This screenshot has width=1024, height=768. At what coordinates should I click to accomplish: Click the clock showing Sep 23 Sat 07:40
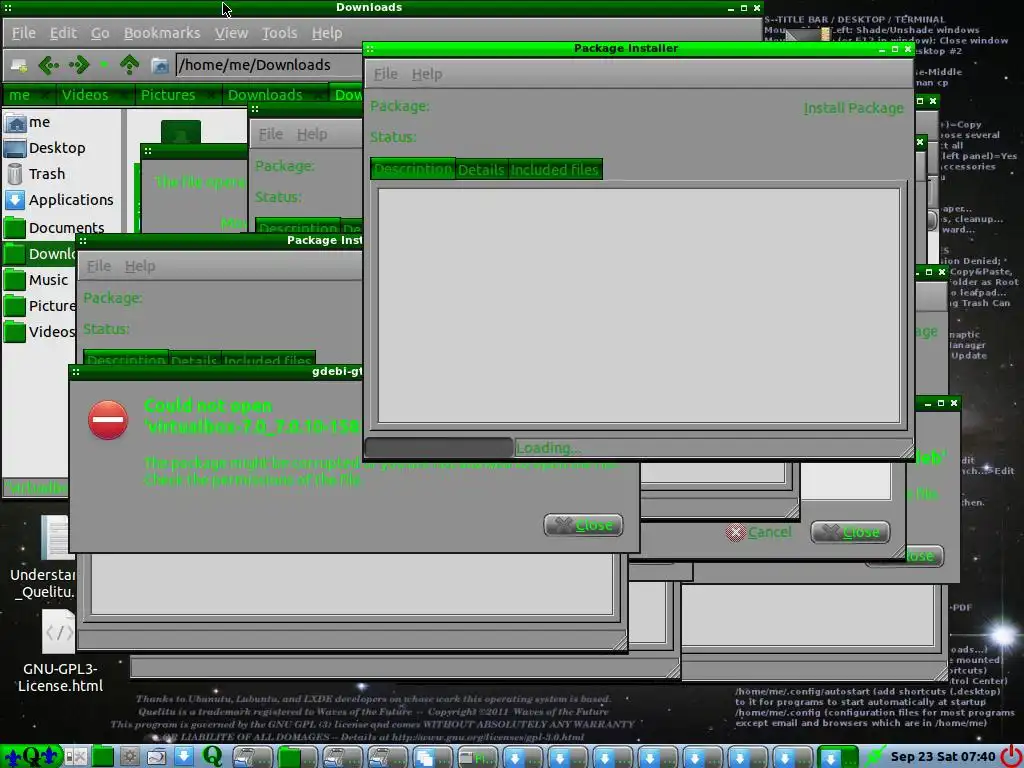943,757
